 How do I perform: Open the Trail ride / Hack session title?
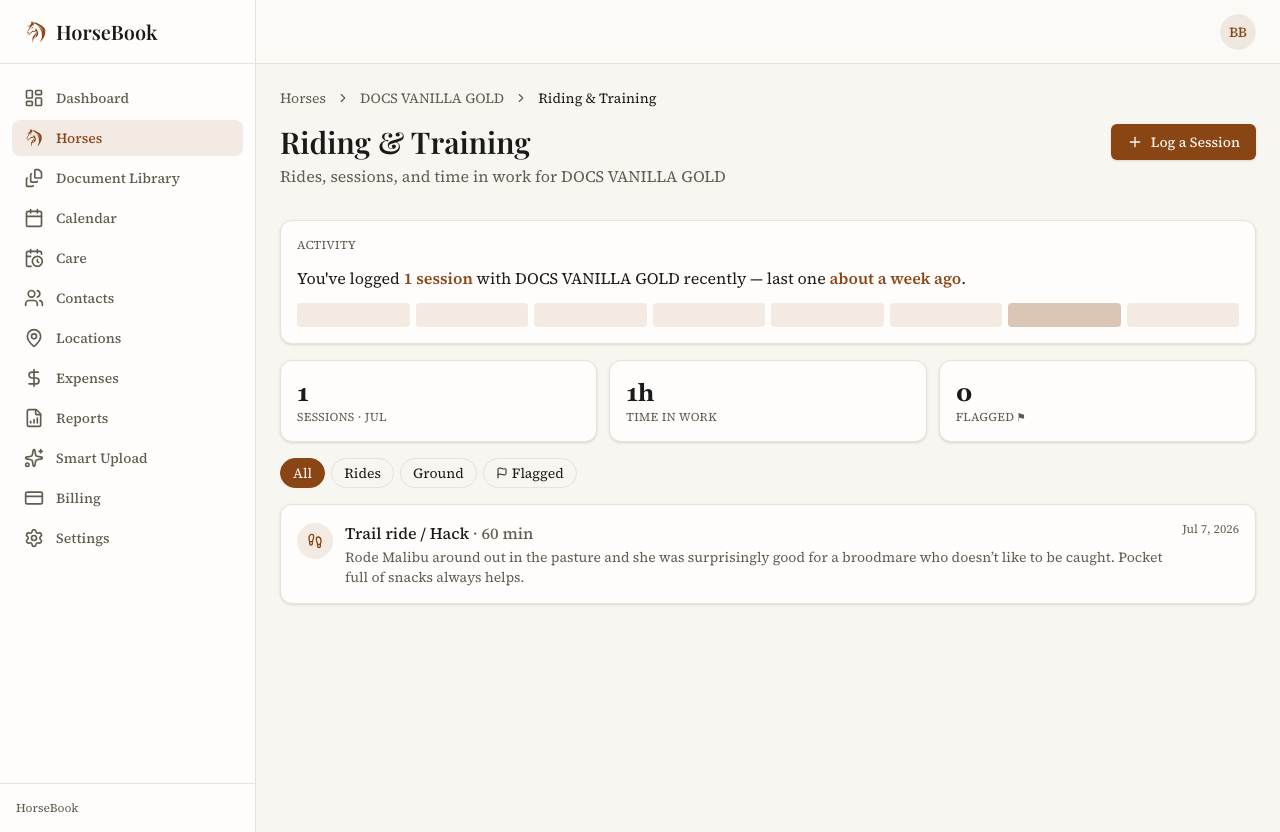point(407,533)
